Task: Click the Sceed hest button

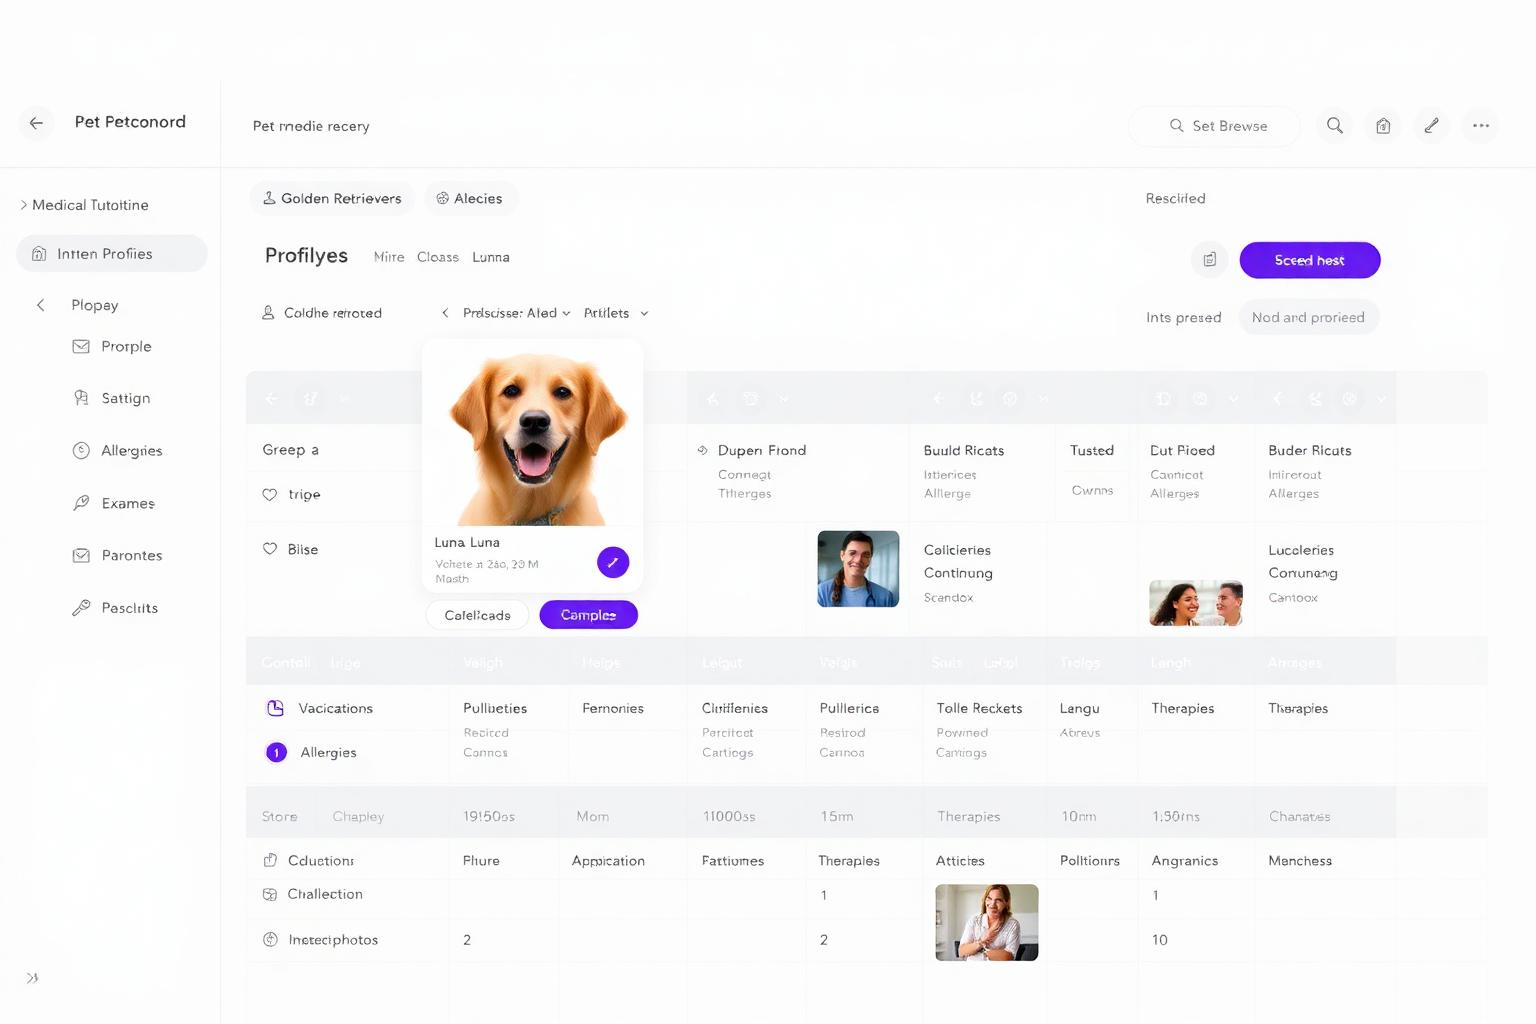Action: point(1310,260)
